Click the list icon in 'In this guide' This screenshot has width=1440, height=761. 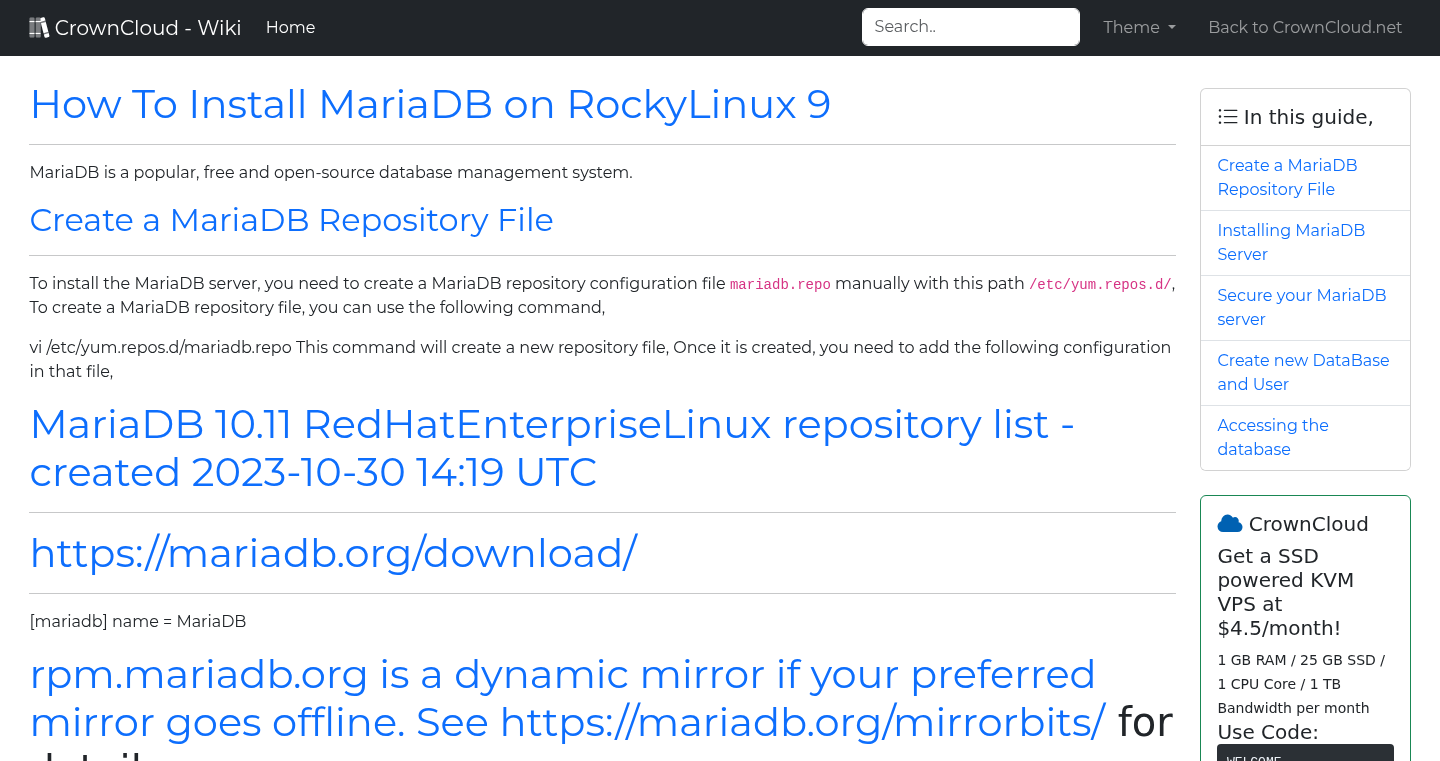coord(1227,116)
